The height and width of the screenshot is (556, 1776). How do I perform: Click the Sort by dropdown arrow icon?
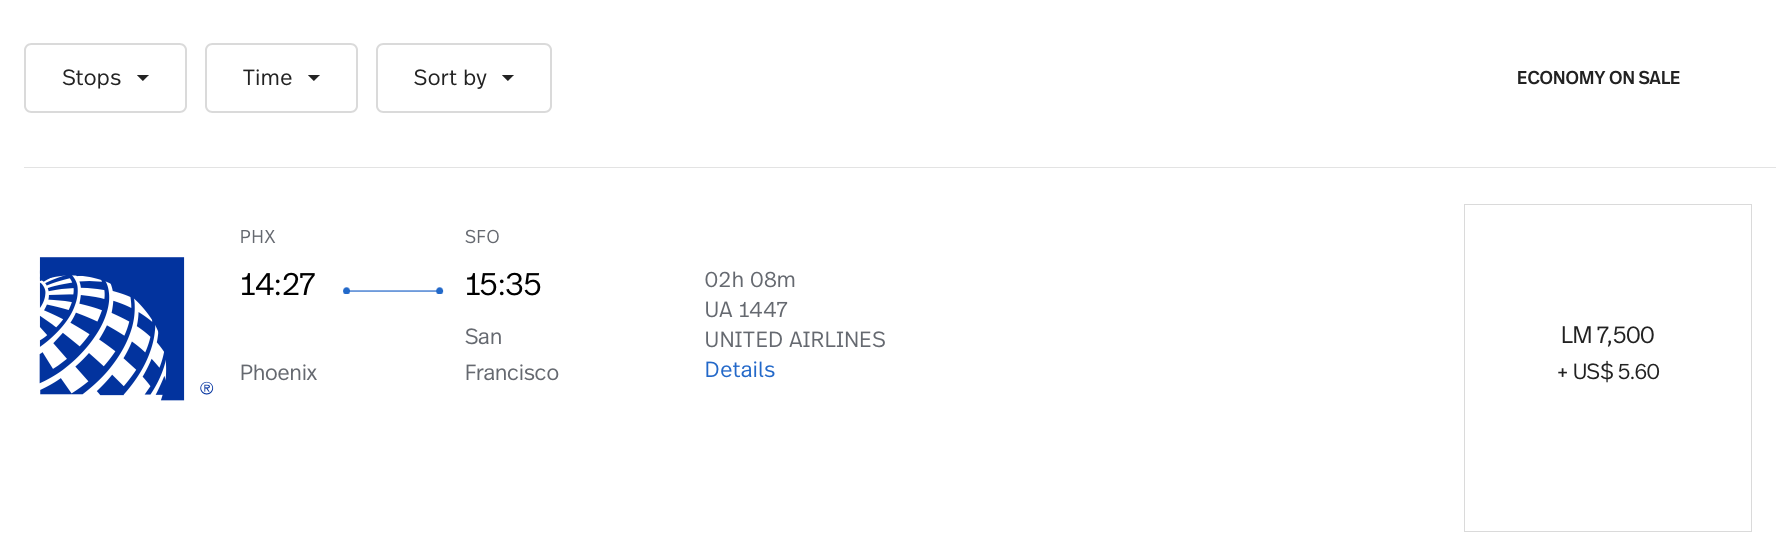tap(508, 78)
